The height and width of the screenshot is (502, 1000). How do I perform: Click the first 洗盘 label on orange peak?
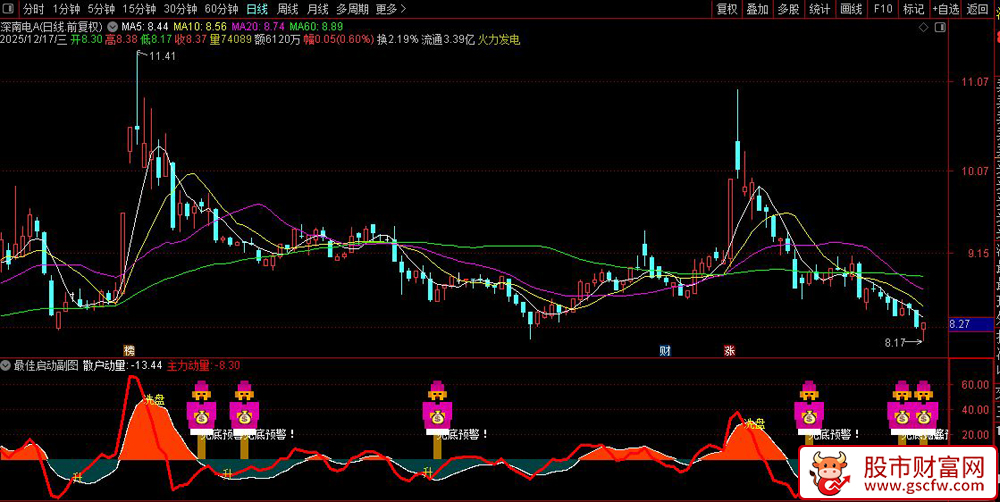[x=154, y=400]
